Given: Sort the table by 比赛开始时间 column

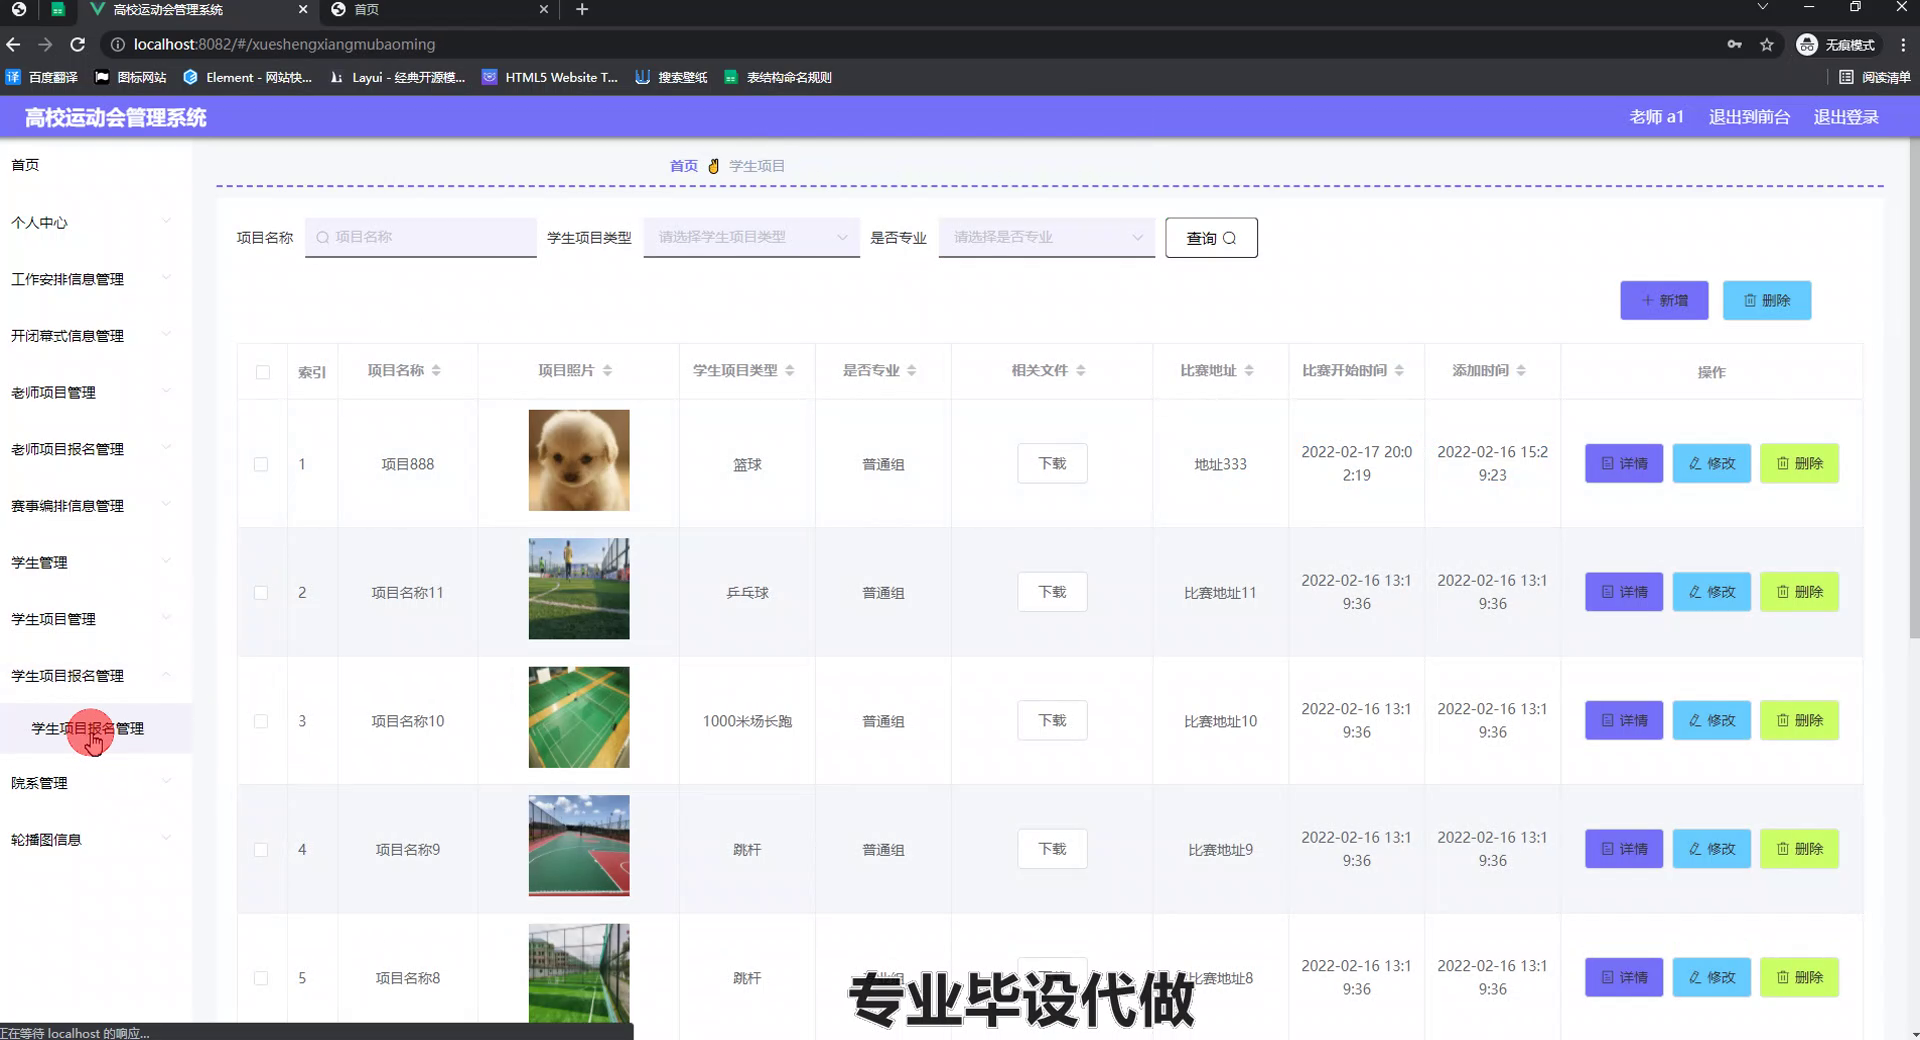Looking at the screenshot, I should [1399, 371].
